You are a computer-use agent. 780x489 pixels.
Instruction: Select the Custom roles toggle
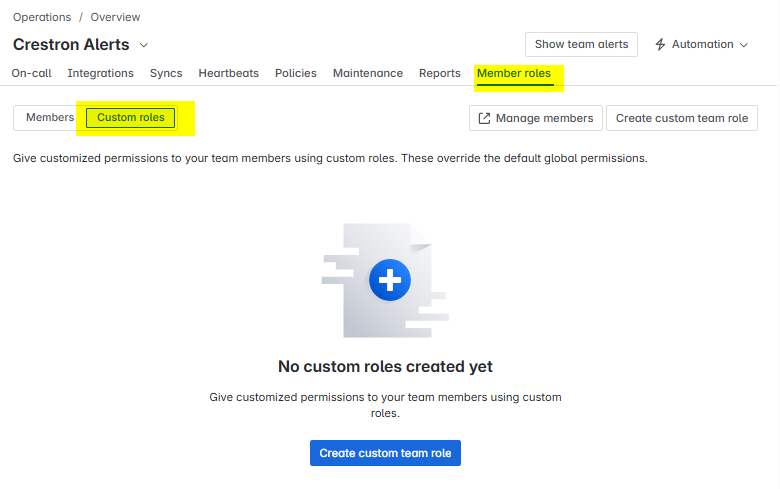click(130, 117)
